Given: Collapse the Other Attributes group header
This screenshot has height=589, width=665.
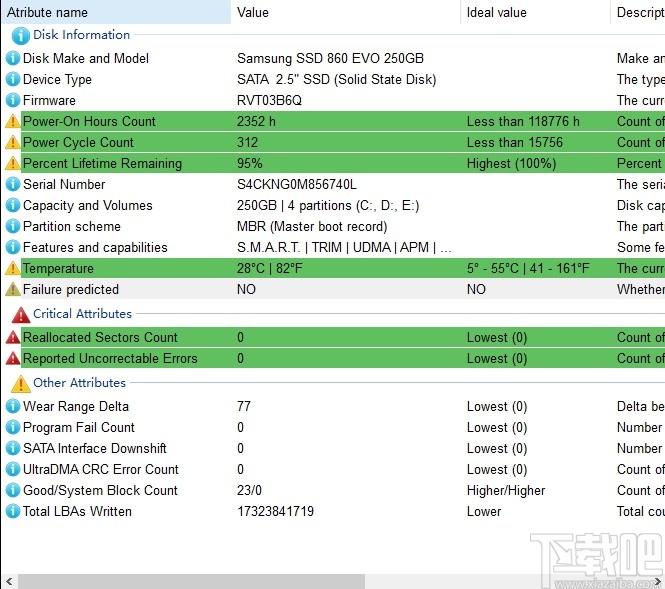Looking at the screenshot, I should point(79,382).
